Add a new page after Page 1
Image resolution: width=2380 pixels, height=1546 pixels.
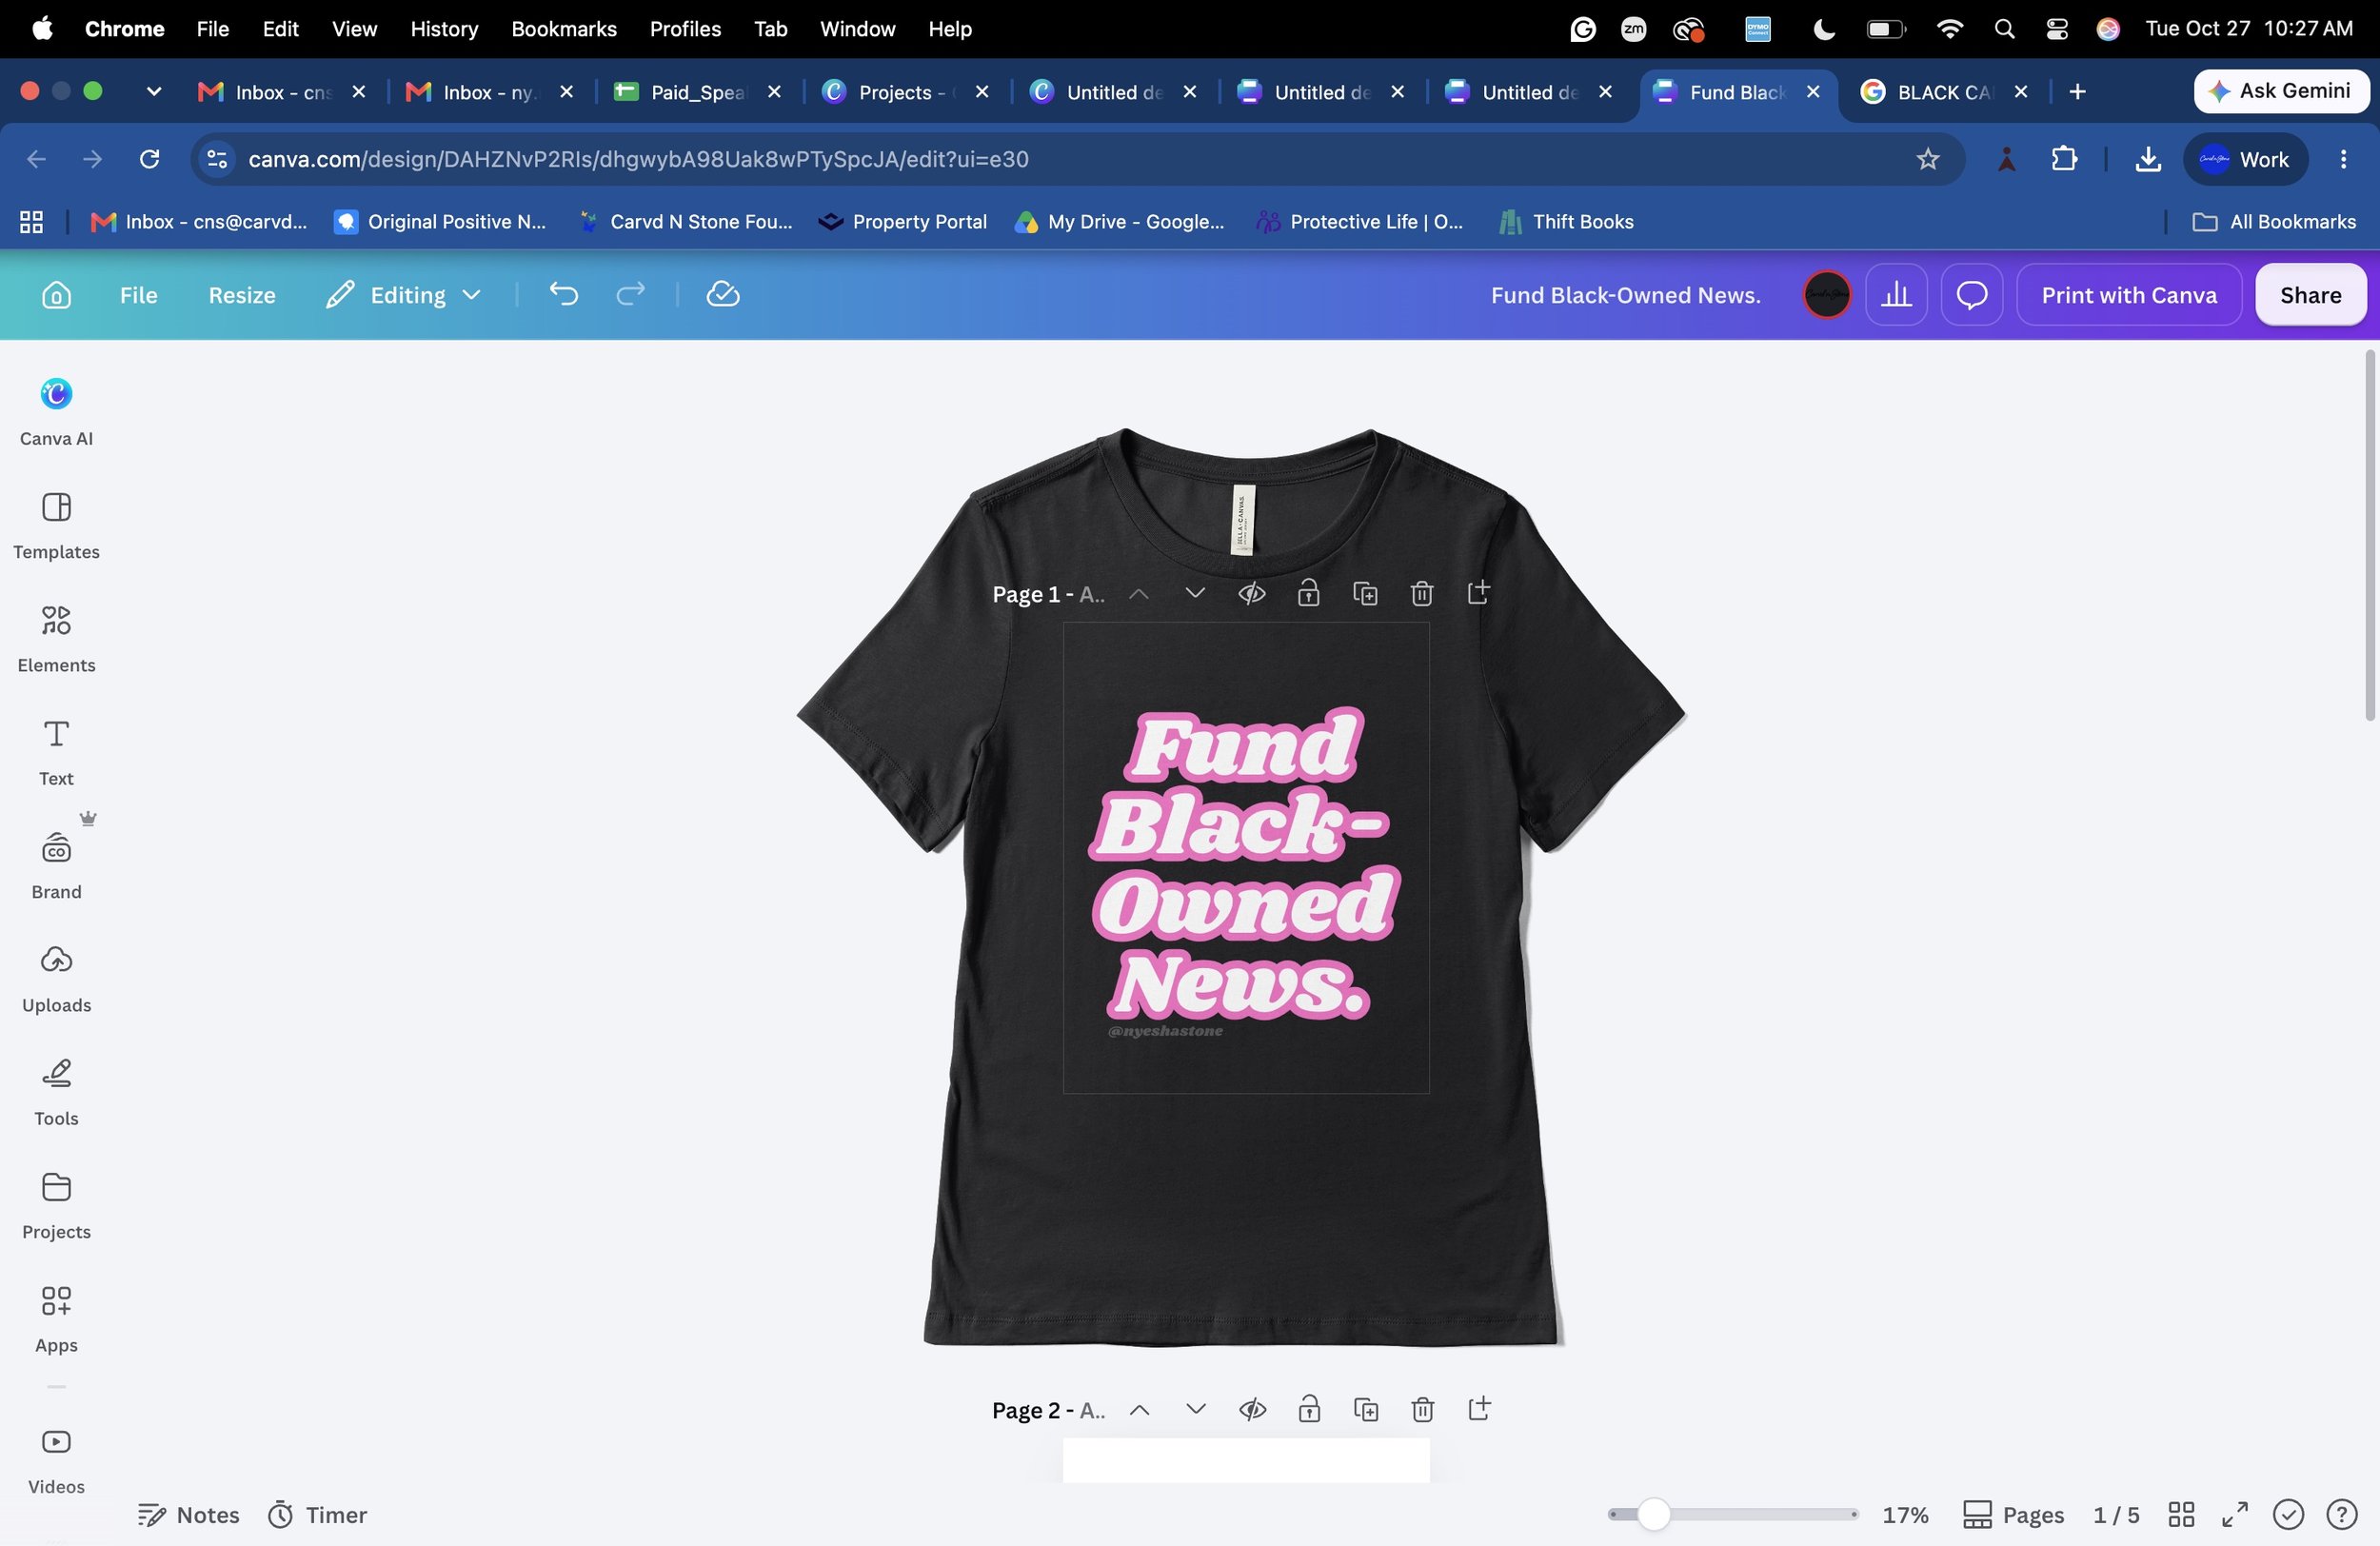[x=1479, y=593]
